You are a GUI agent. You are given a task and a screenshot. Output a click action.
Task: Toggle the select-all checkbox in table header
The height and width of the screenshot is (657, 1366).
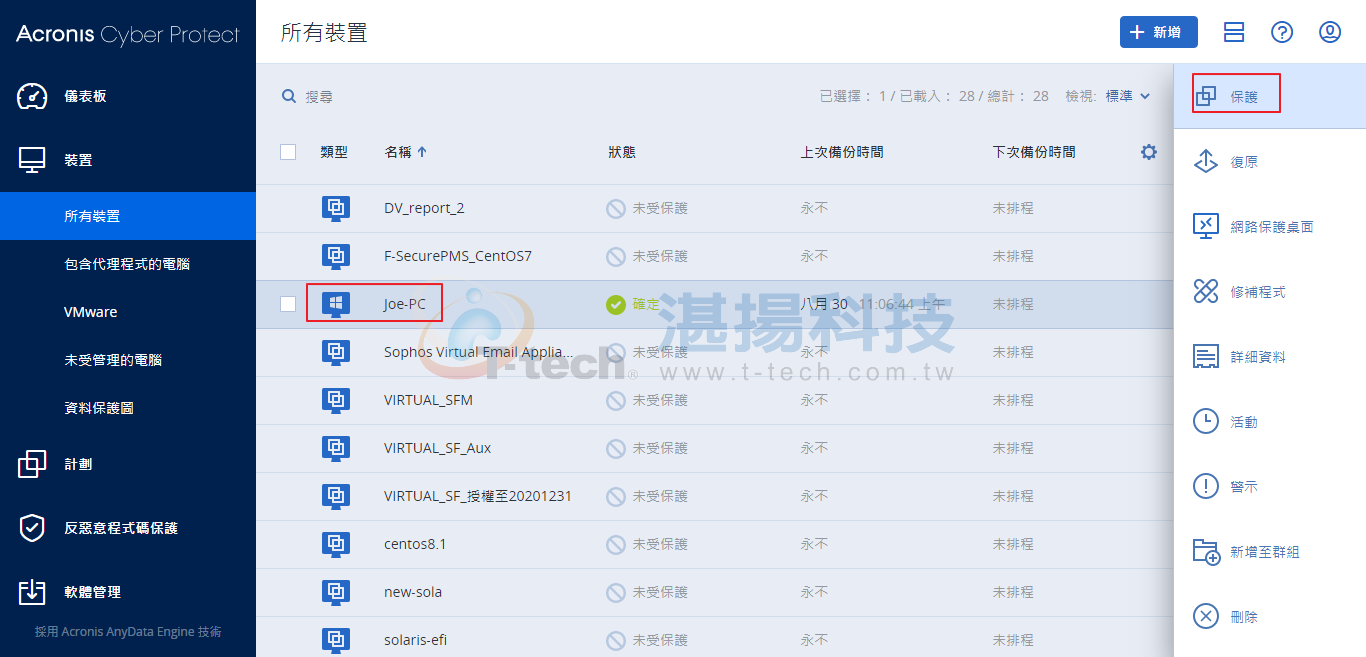click(x=288, y=152)
